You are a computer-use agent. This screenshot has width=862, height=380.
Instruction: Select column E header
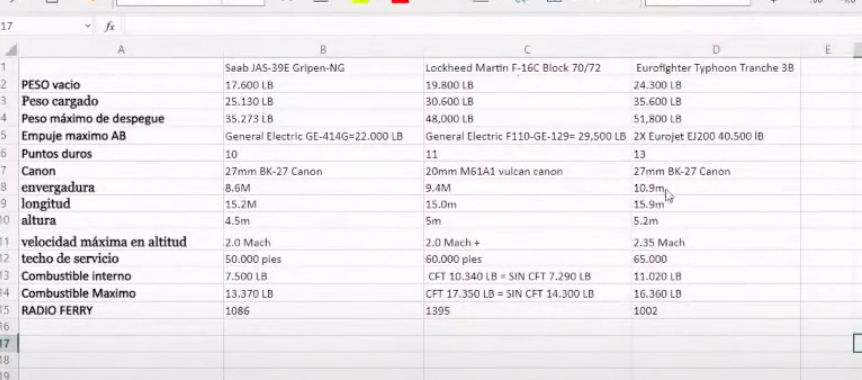coord(827,50)
